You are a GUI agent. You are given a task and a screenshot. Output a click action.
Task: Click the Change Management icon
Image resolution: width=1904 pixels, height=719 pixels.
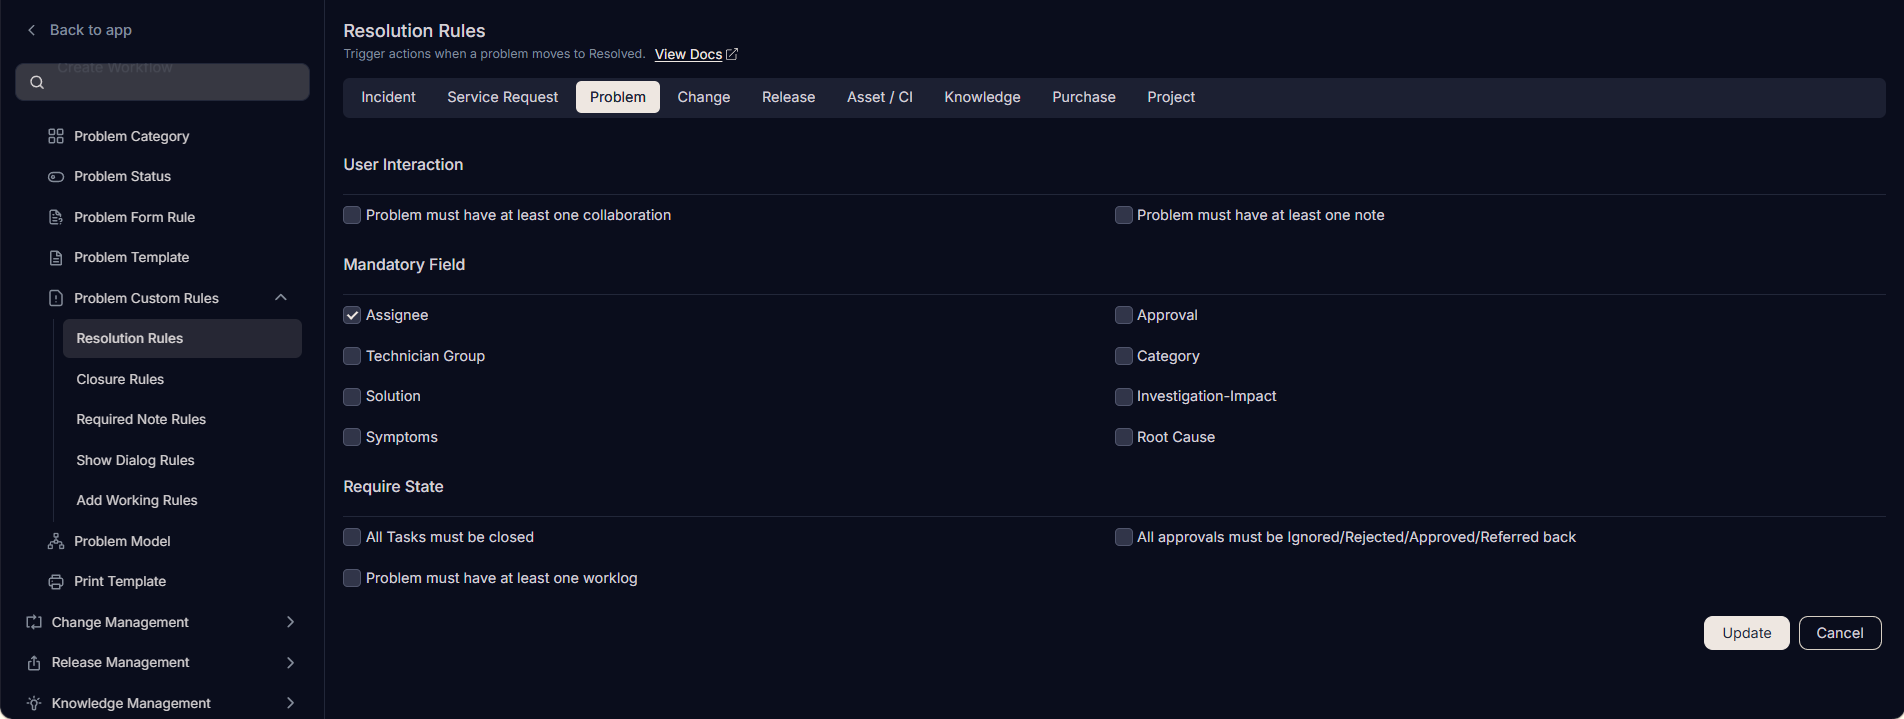point(34,622)
